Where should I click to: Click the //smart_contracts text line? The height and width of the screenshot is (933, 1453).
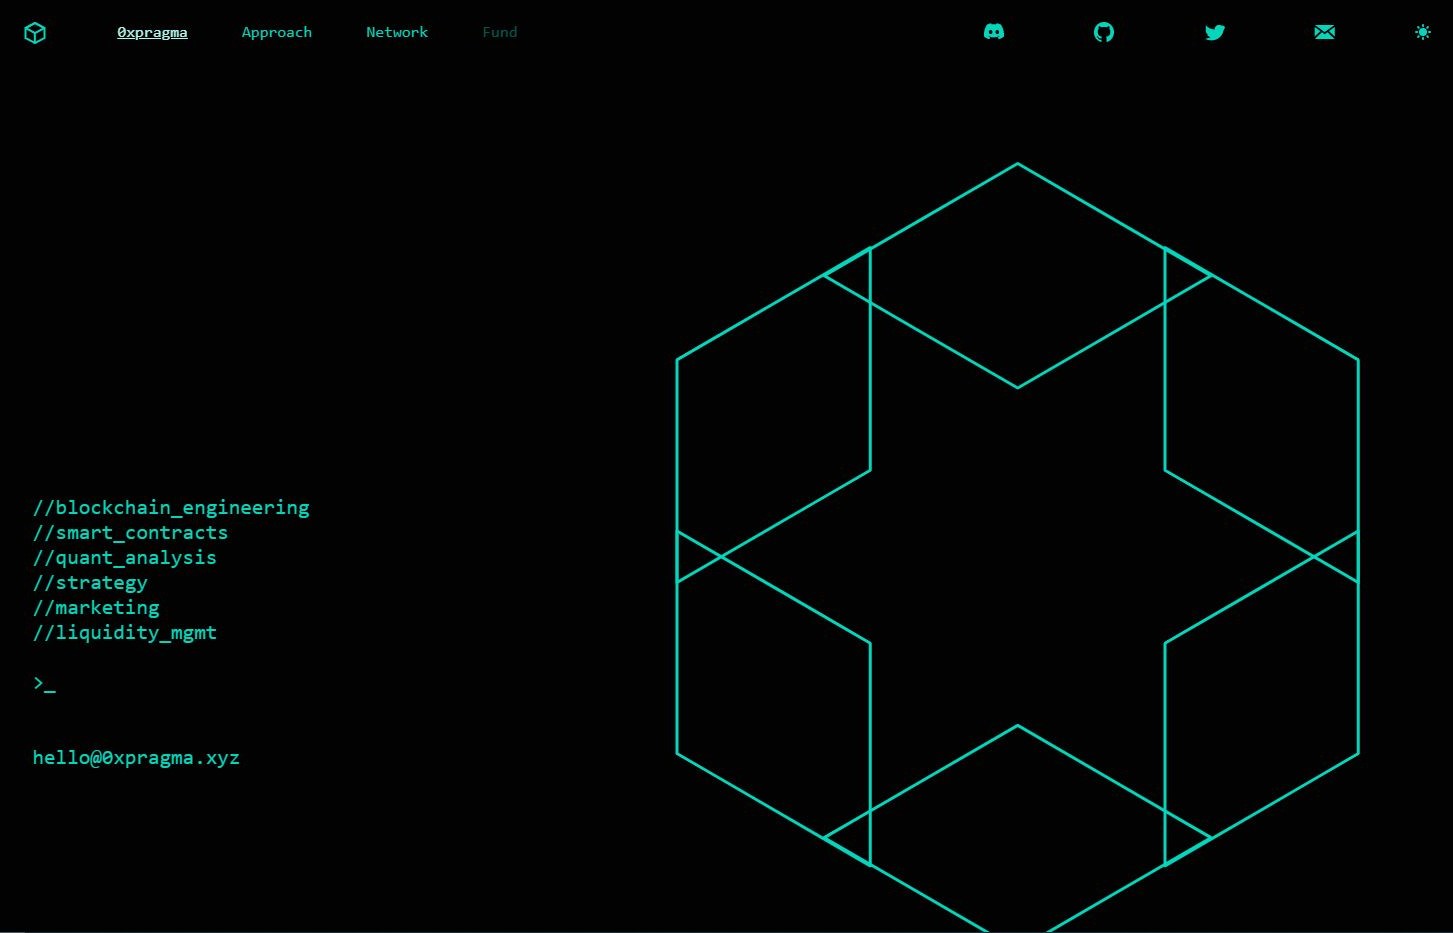(130, 532)
